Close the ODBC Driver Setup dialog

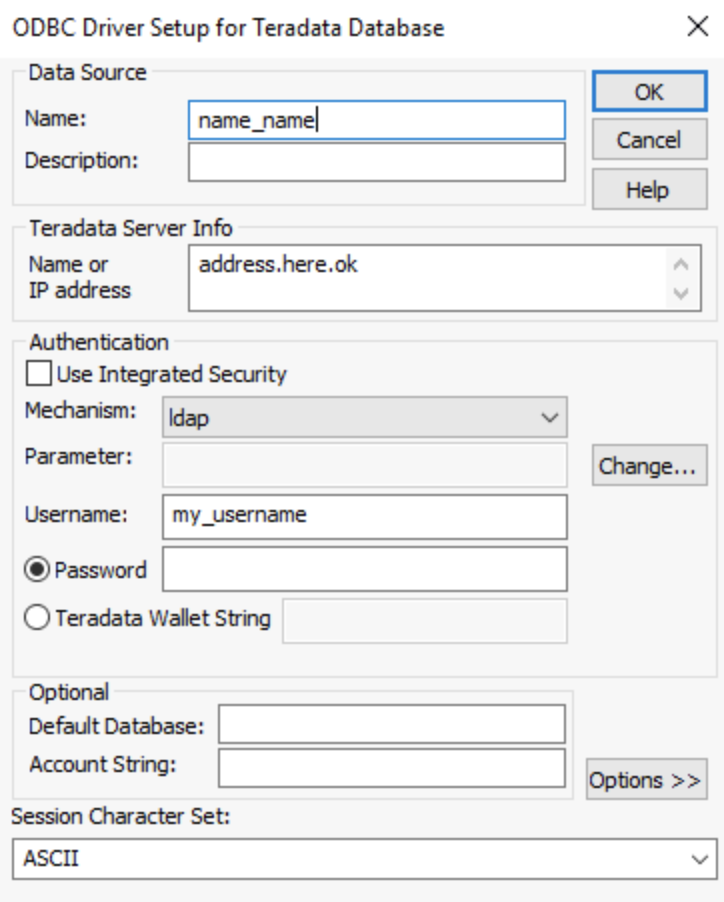697,28
